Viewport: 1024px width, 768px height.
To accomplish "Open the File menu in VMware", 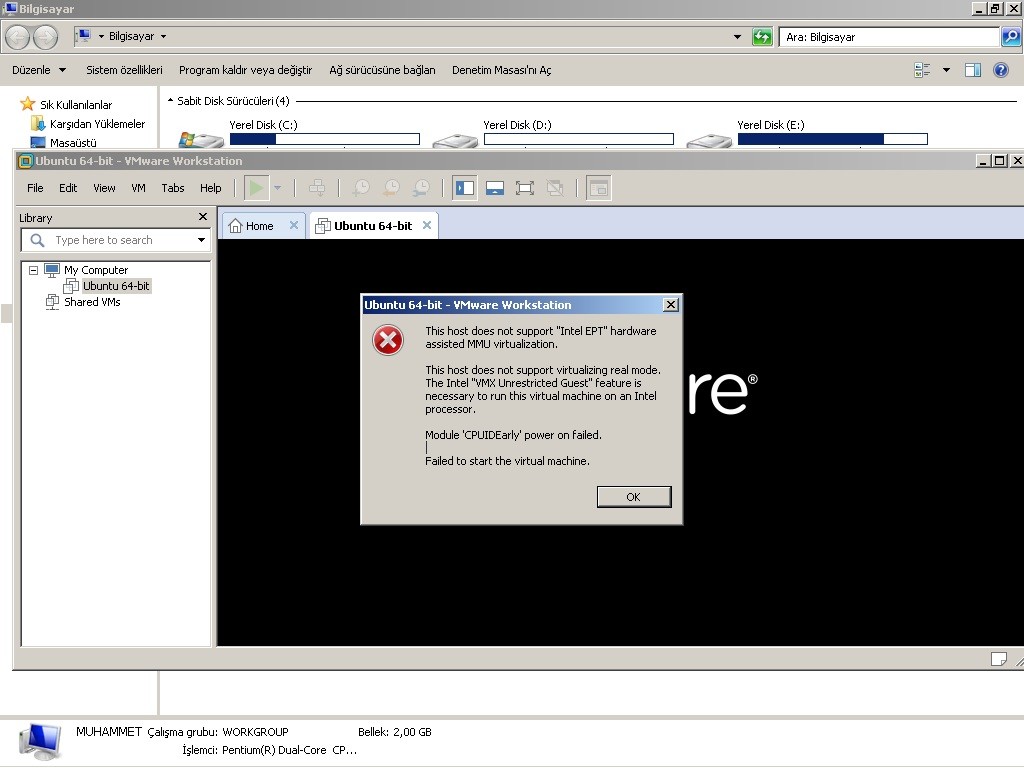I will click(x=35, y=188).
